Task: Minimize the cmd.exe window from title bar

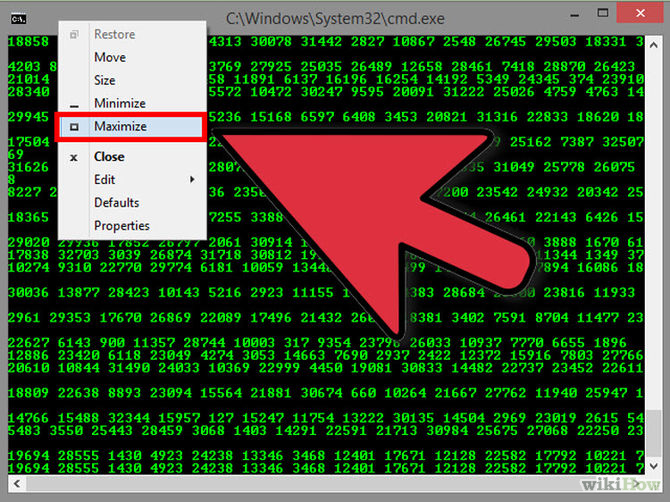Action: [575, 15]
